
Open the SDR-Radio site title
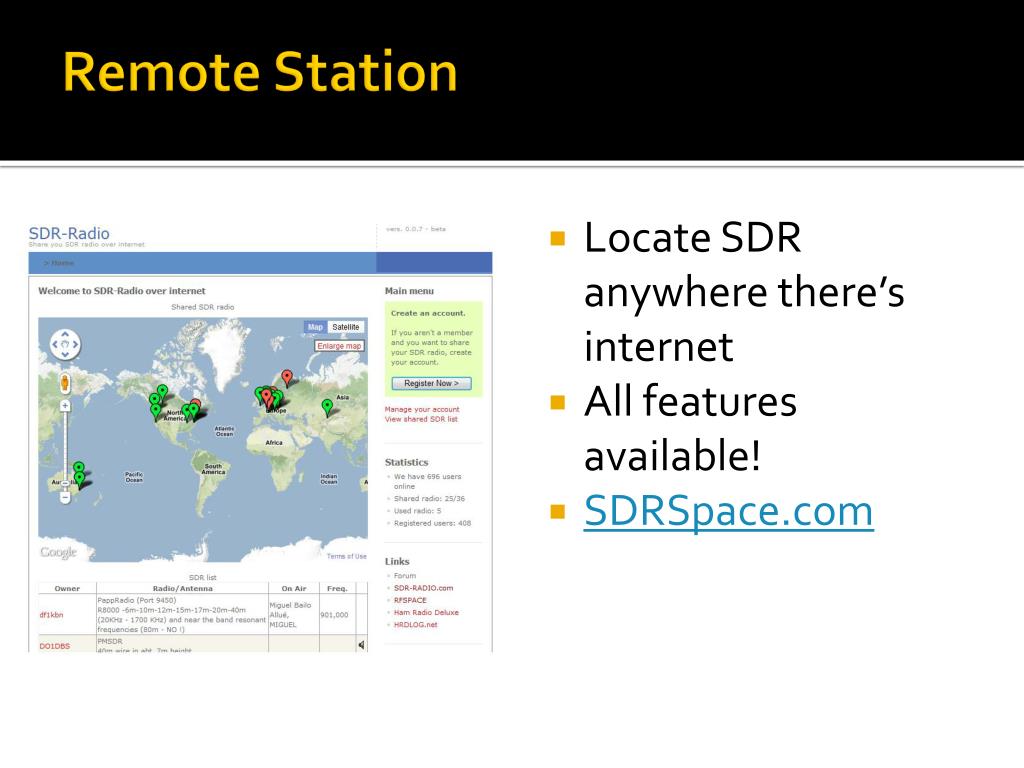[x=69, y=233]
